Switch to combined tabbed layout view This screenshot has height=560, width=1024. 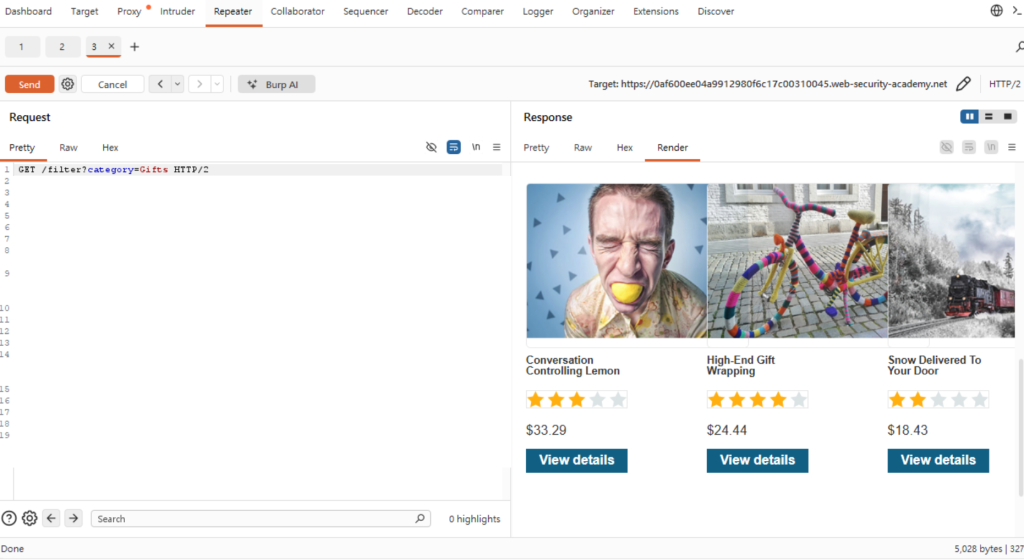(1008, 116)
